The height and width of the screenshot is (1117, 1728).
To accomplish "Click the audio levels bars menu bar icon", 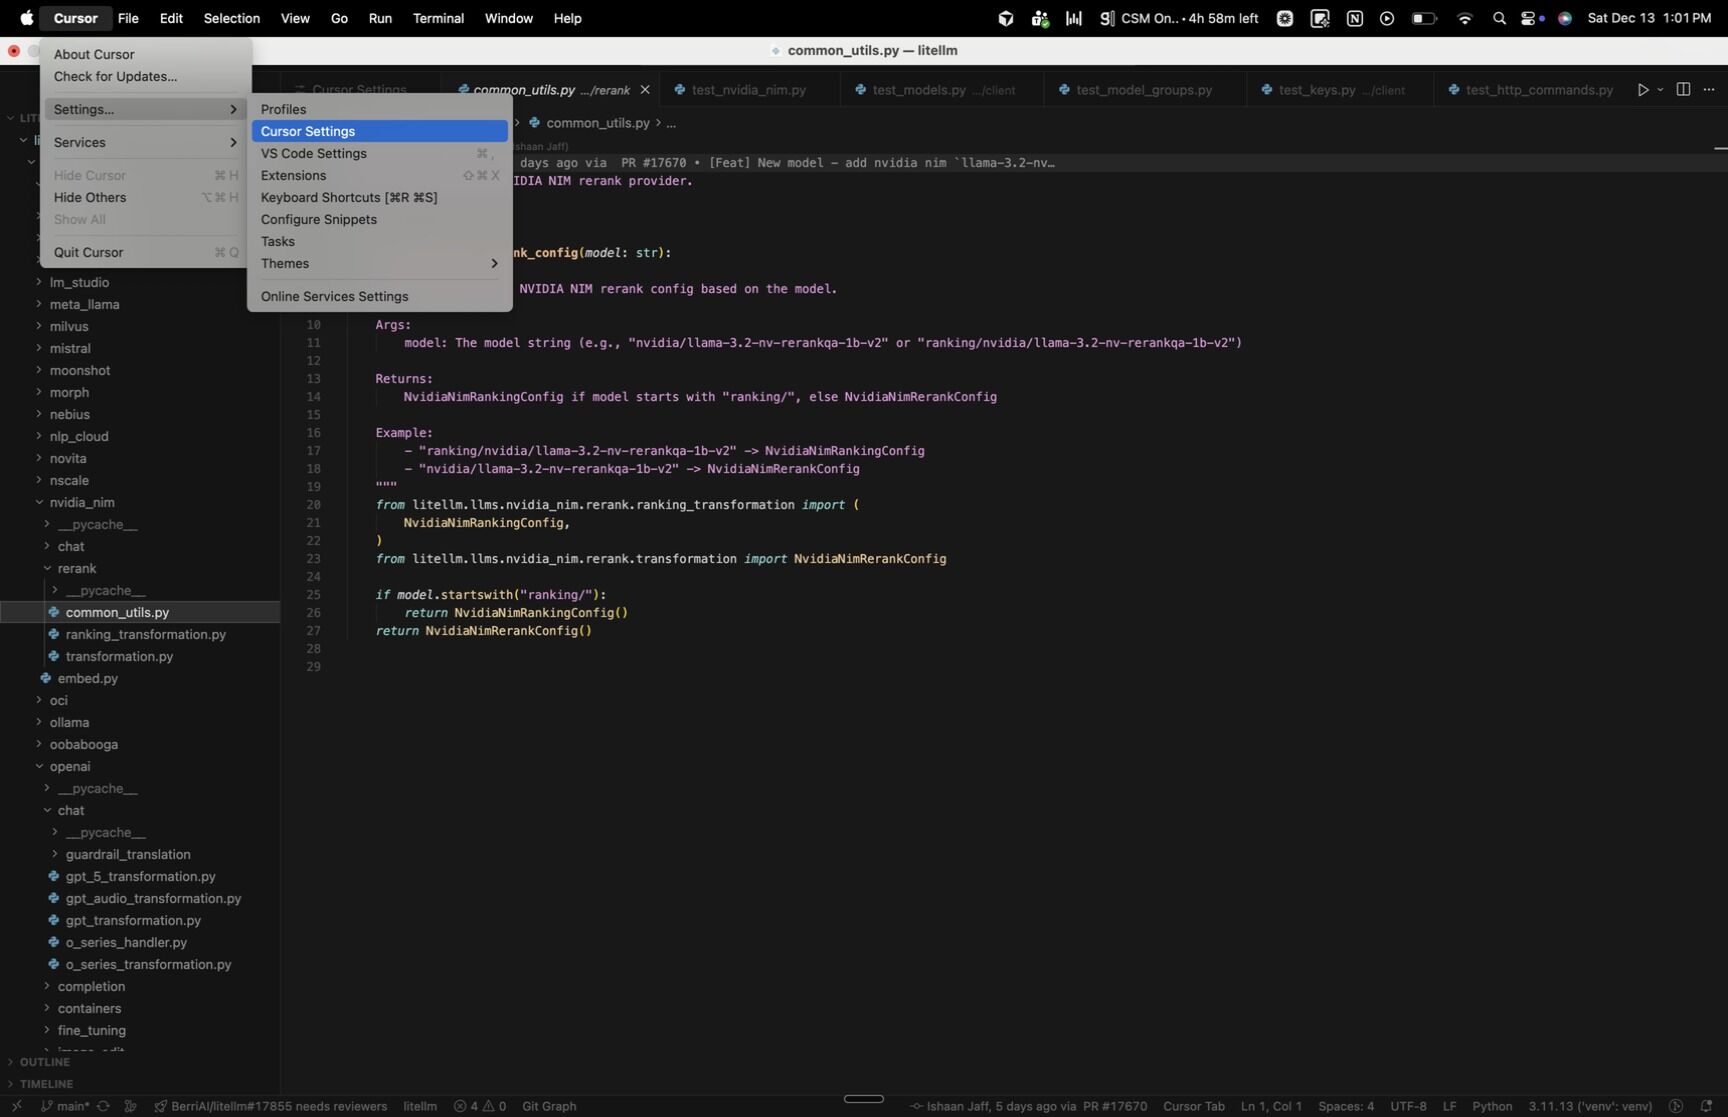I will 1074,18.
